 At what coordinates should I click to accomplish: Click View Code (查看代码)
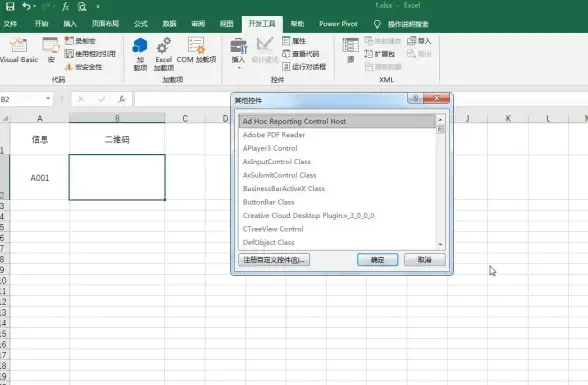click(300, 54)
